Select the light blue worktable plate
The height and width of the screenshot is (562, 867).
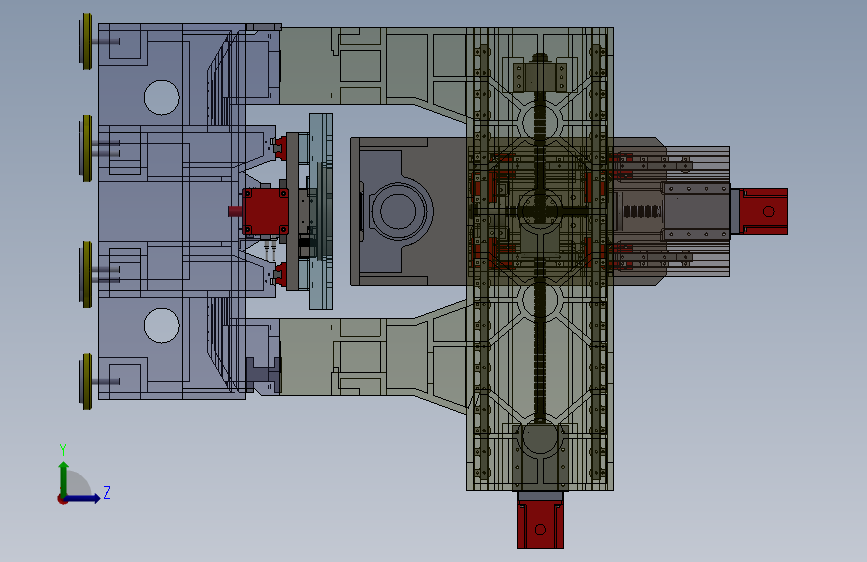[321, 211]
